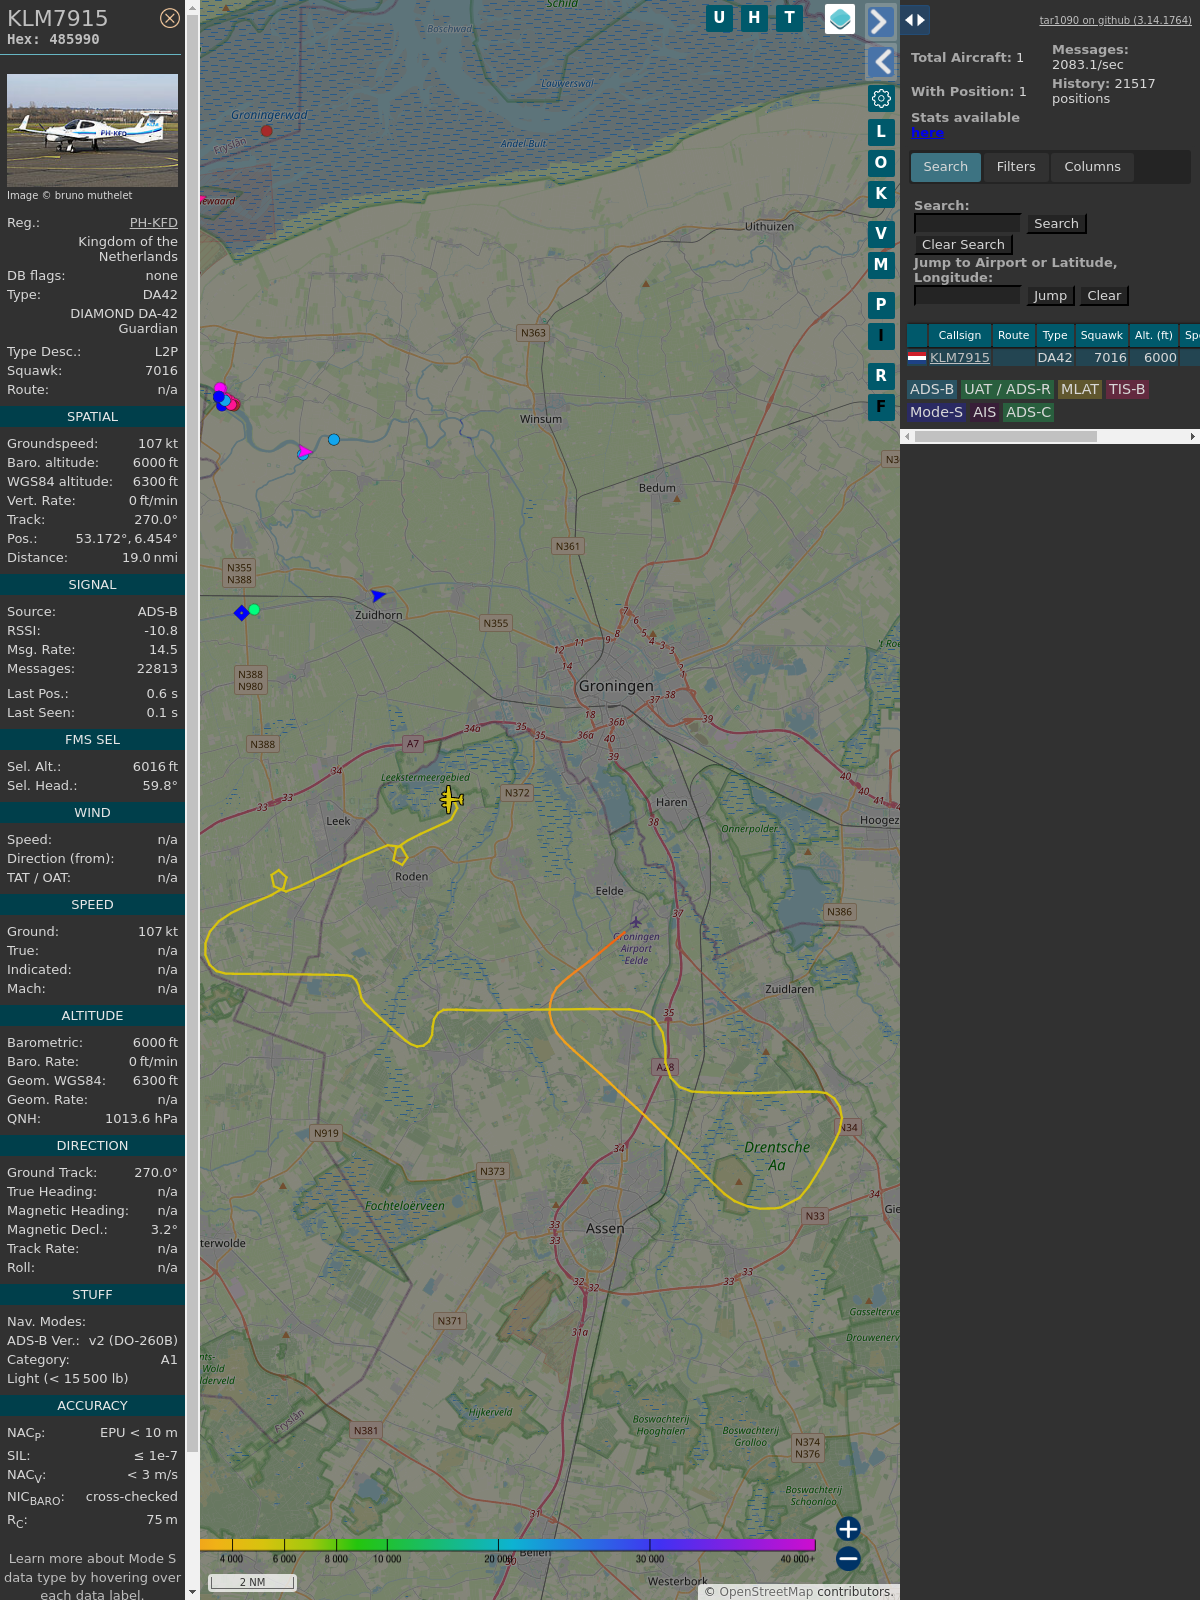
Task: Sort table by Alt. (ft) column
Action: point(1153,335)
